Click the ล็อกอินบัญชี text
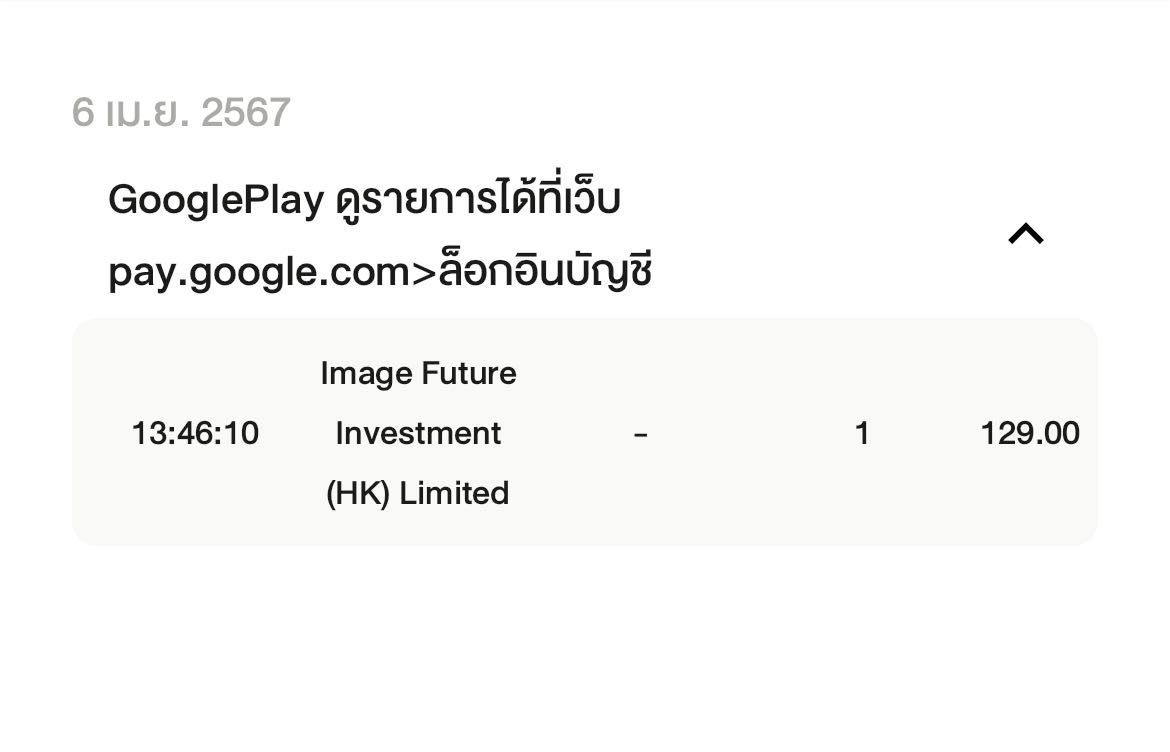The image size is (1170, 752). point(546,270)
